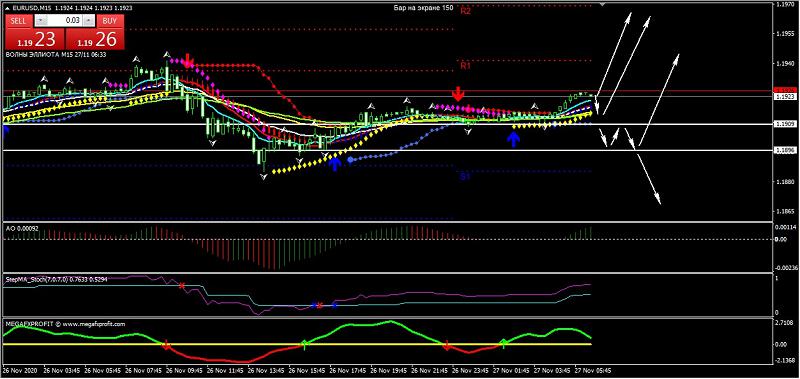Click the blue buy arrow near 26 Nov 17:45

point(335,164)
